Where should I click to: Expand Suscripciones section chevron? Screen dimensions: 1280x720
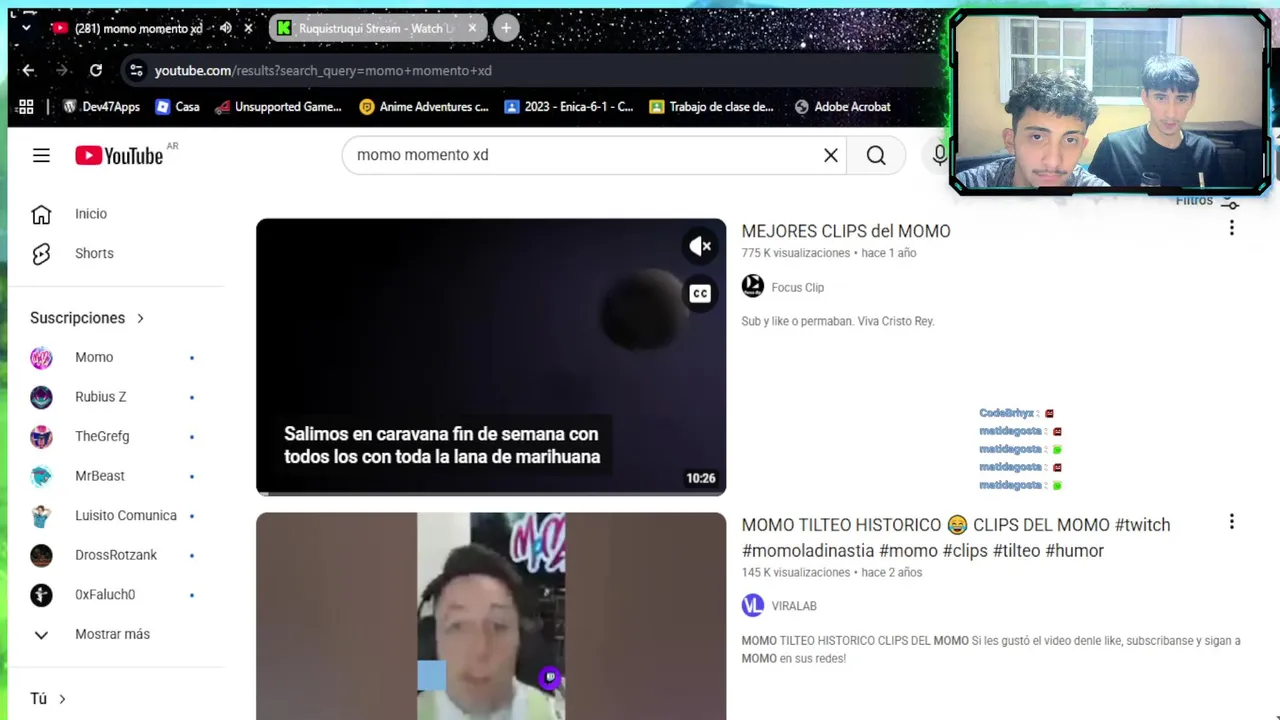pyautogui.click(x=140, y=318)
